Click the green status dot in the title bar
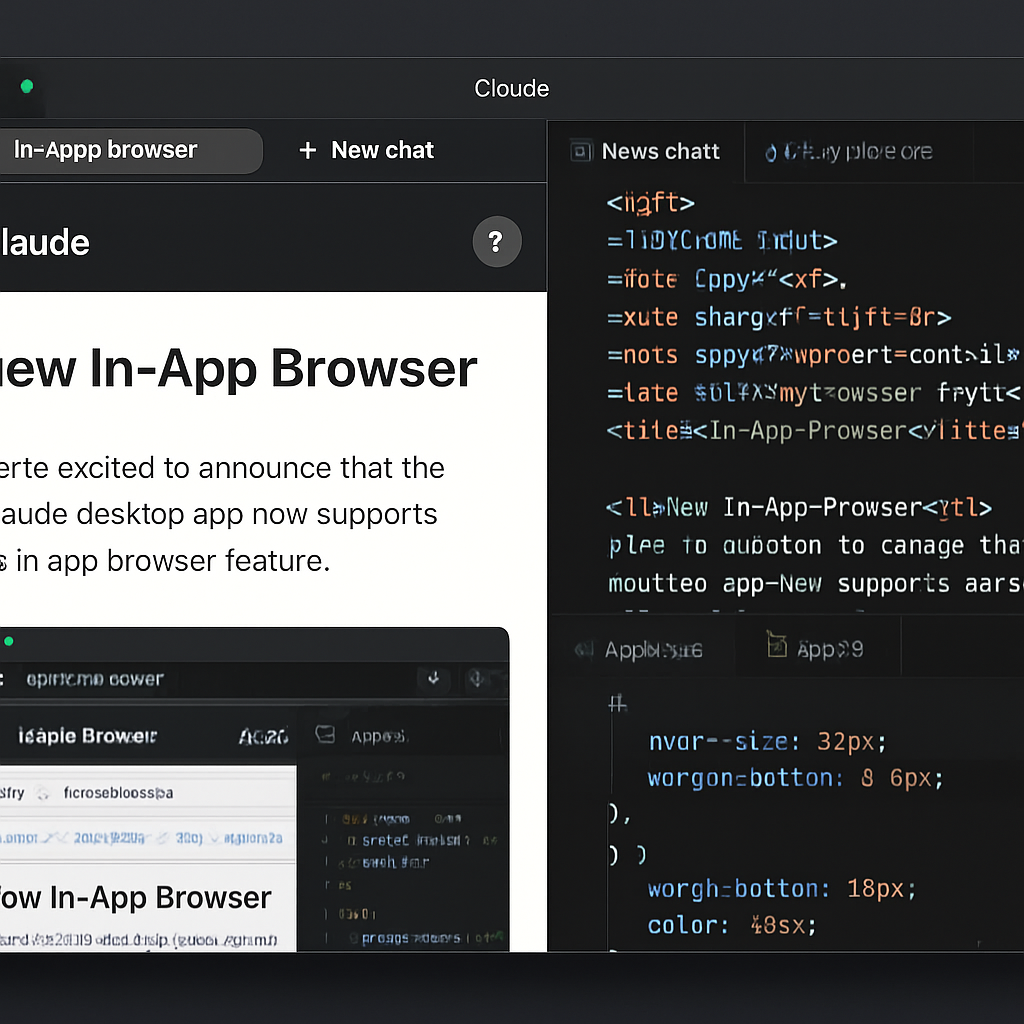Image resolution: width=1024 pixels, height=1024 pixels. [x=27, y=86]
